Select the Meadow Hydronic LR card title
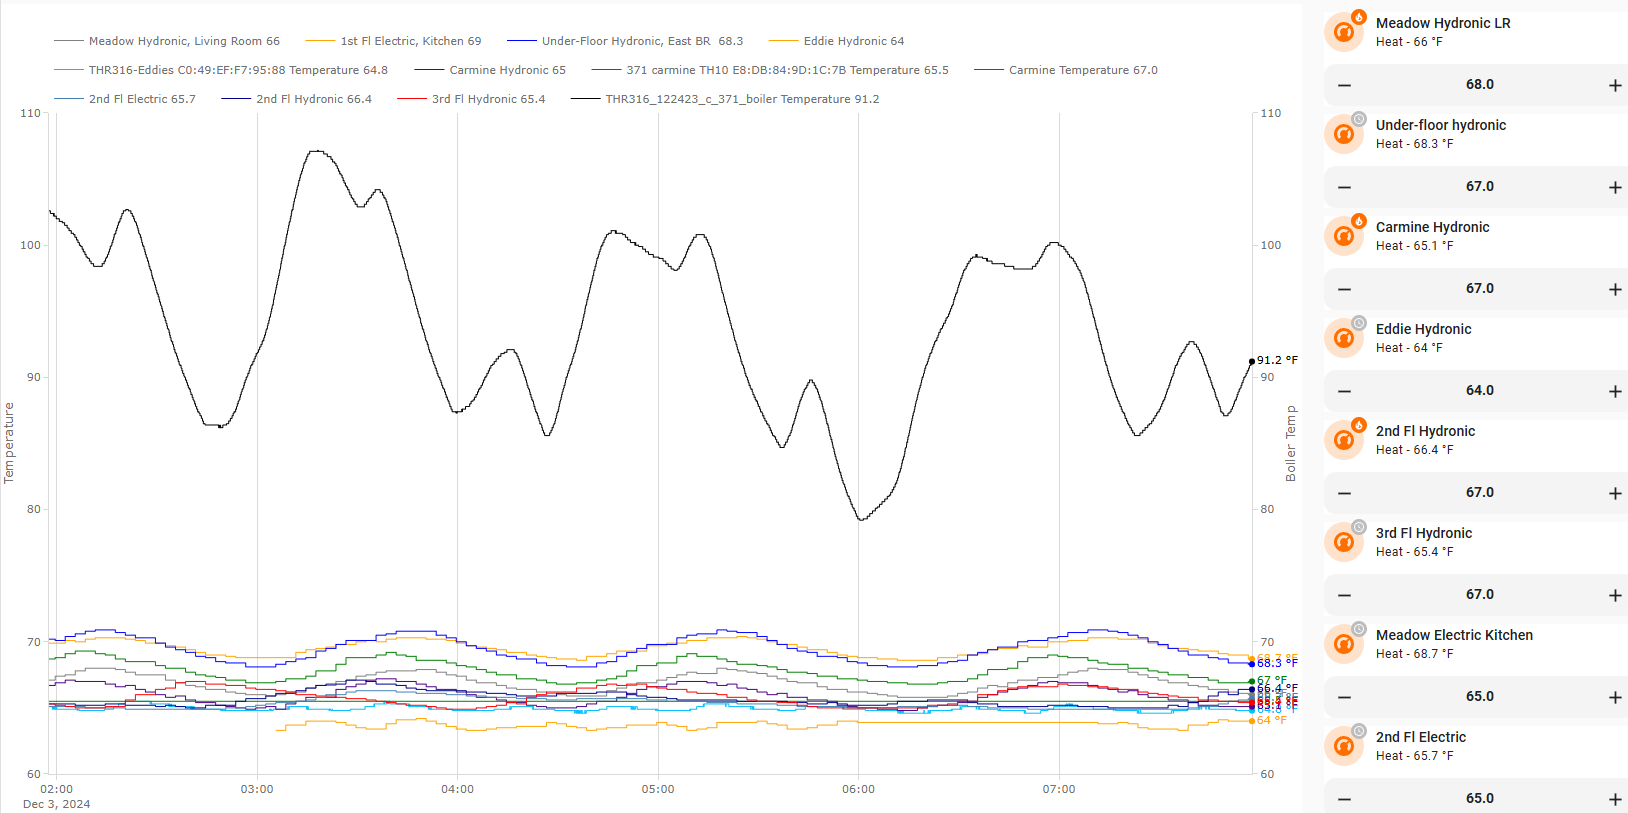Image resolution: width=1628 pixels, height=813 pixels. point(1443,23)
